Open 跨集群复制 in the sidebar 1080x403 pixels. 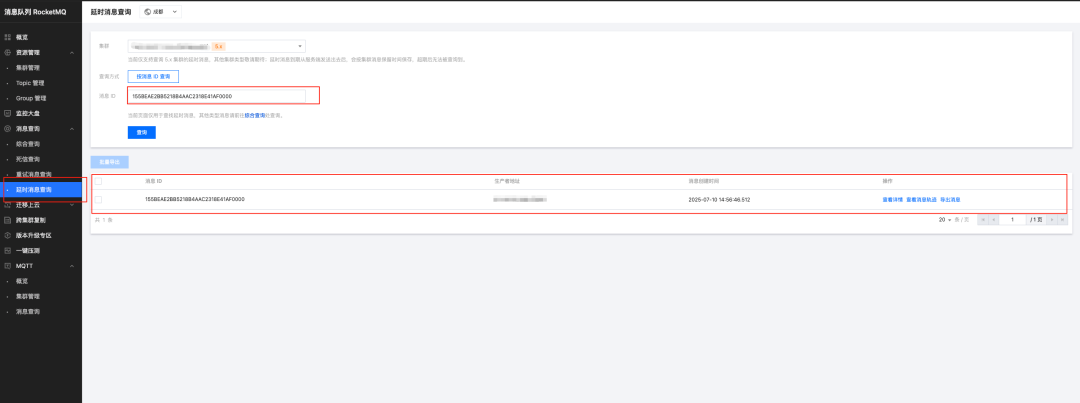pos(31,220)
